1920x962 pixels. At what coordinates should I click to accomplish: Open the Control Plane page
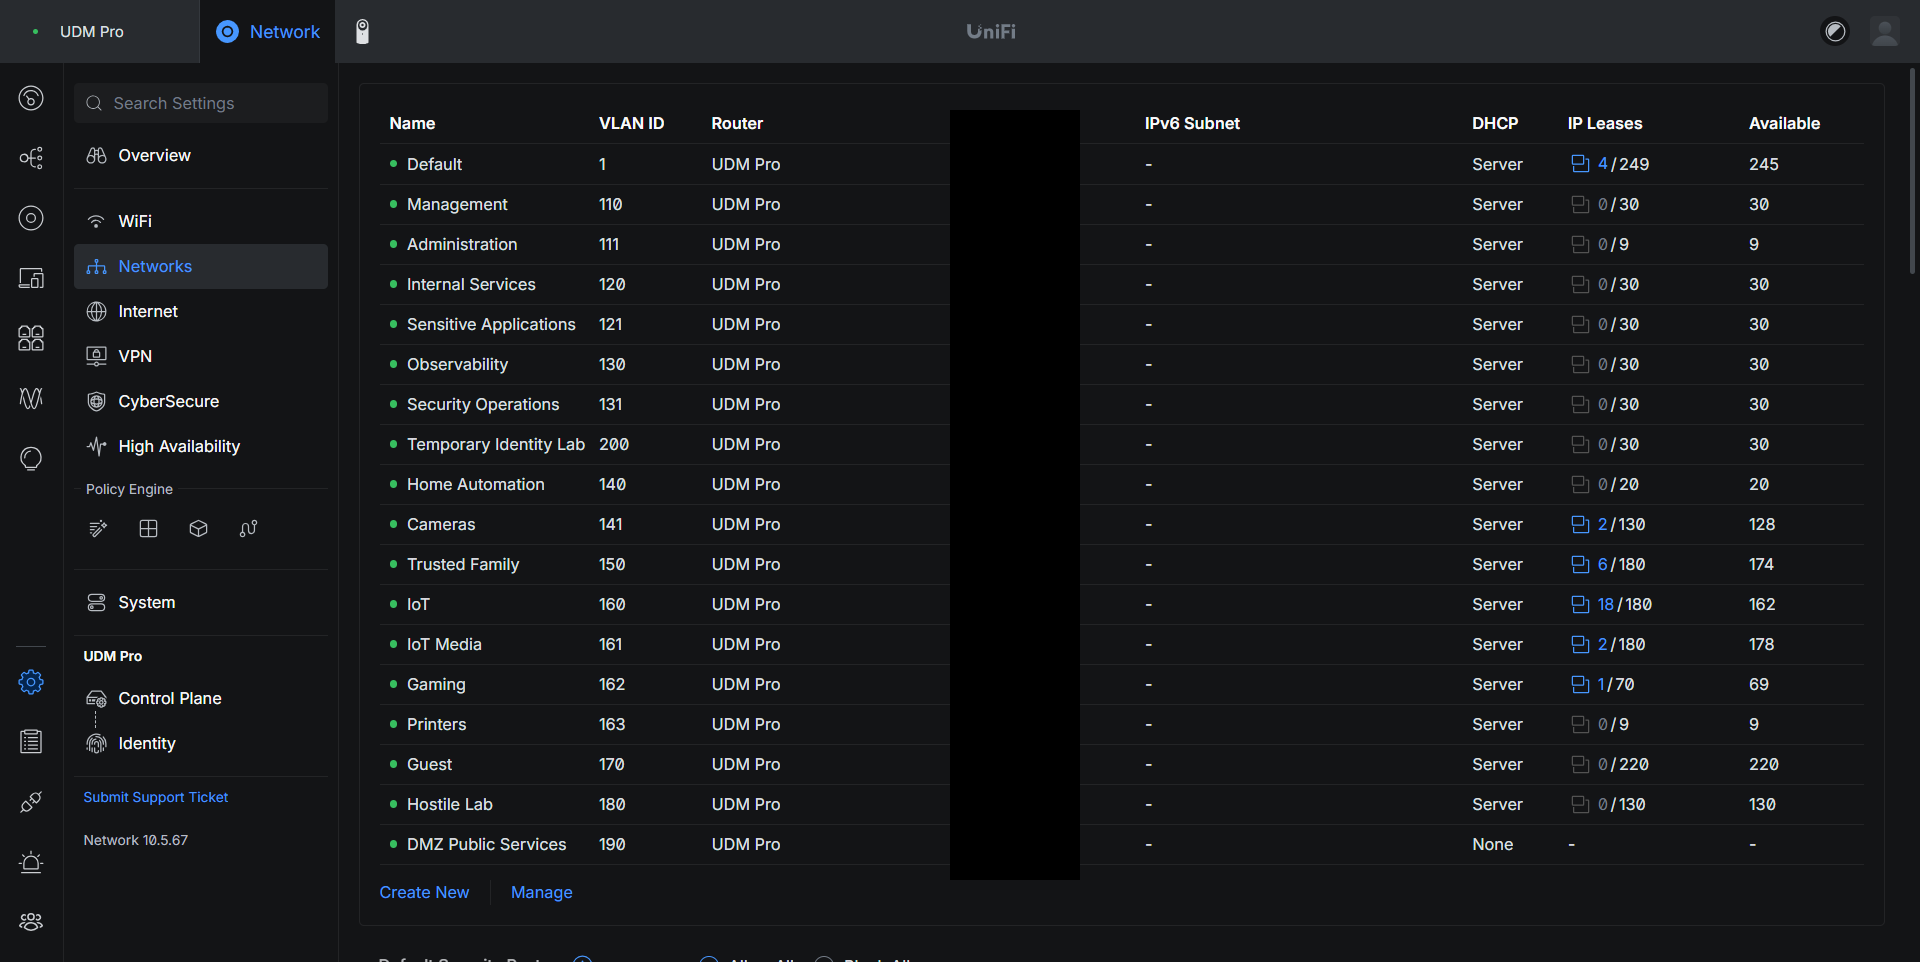(x=201, y=698)
